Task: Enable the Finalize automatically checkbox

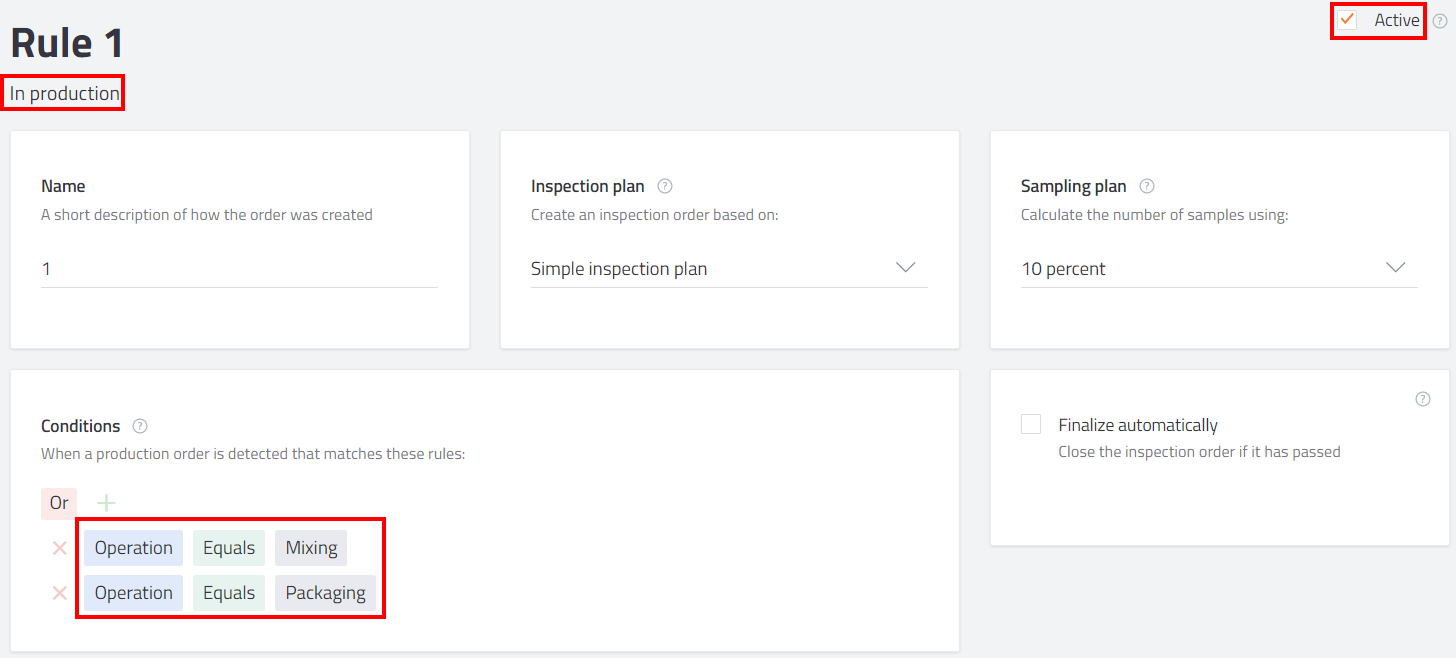Action: click(1031, 424)
